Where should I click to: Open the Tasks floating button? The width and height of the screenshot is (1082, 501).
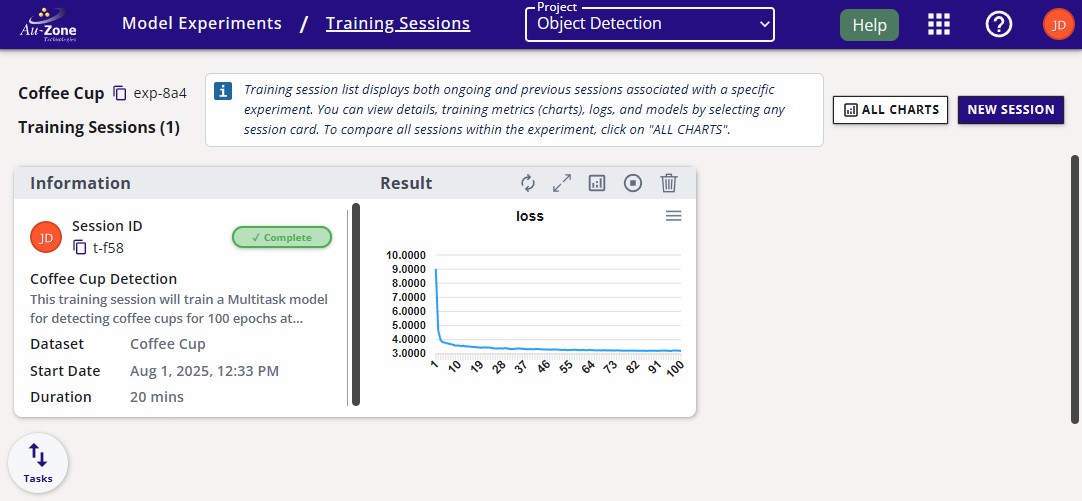pos(38,463)
